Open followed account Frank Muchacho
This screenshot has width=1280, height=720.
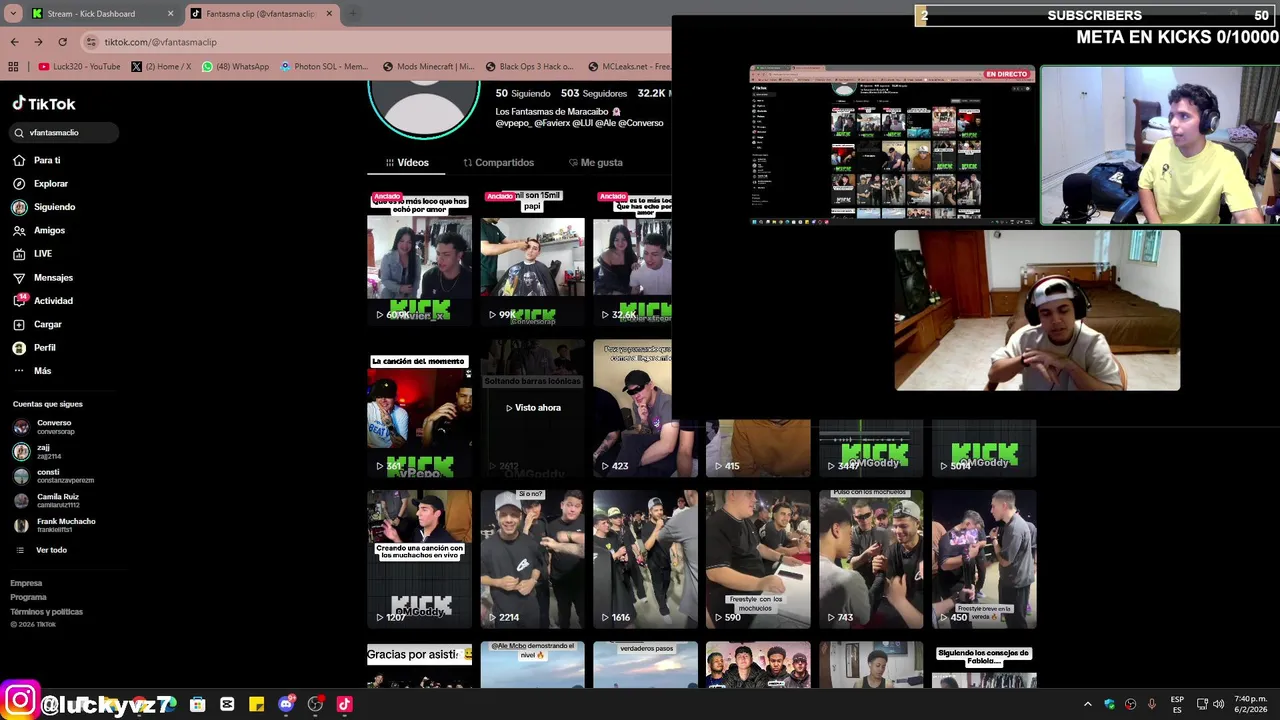tap(54, 525)
